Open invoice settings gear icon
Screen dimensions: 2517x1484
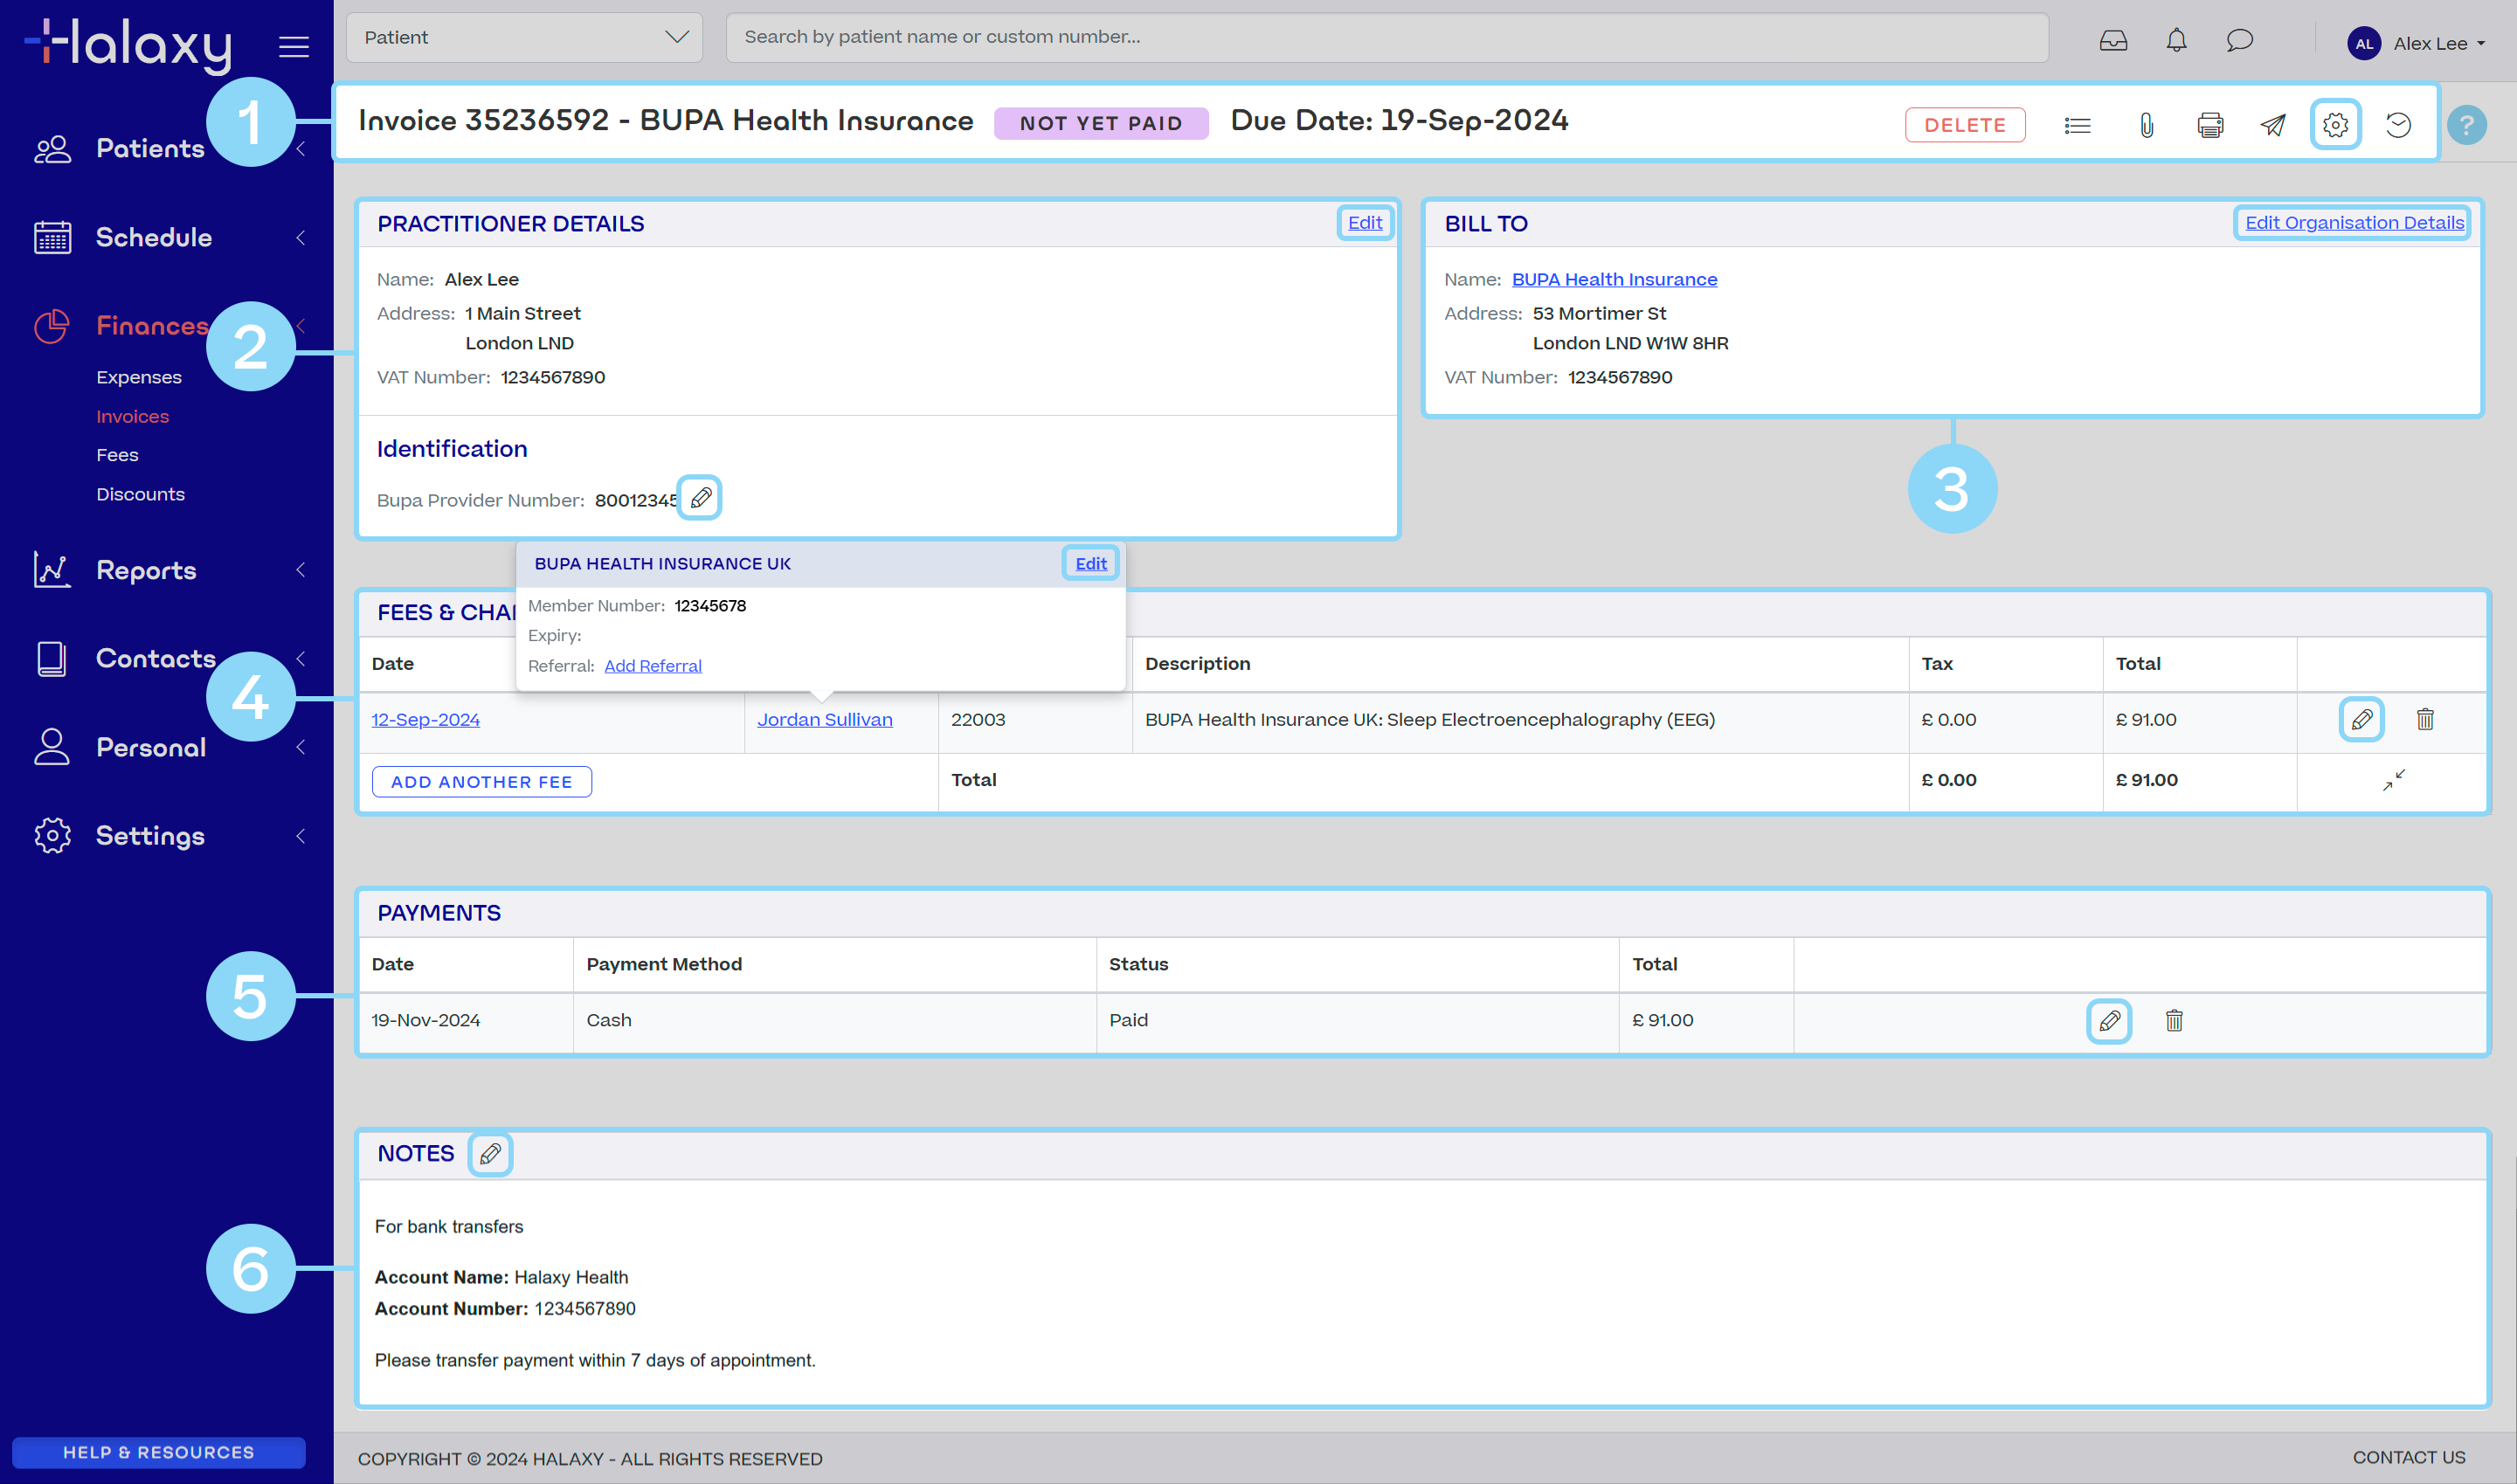2335,125
